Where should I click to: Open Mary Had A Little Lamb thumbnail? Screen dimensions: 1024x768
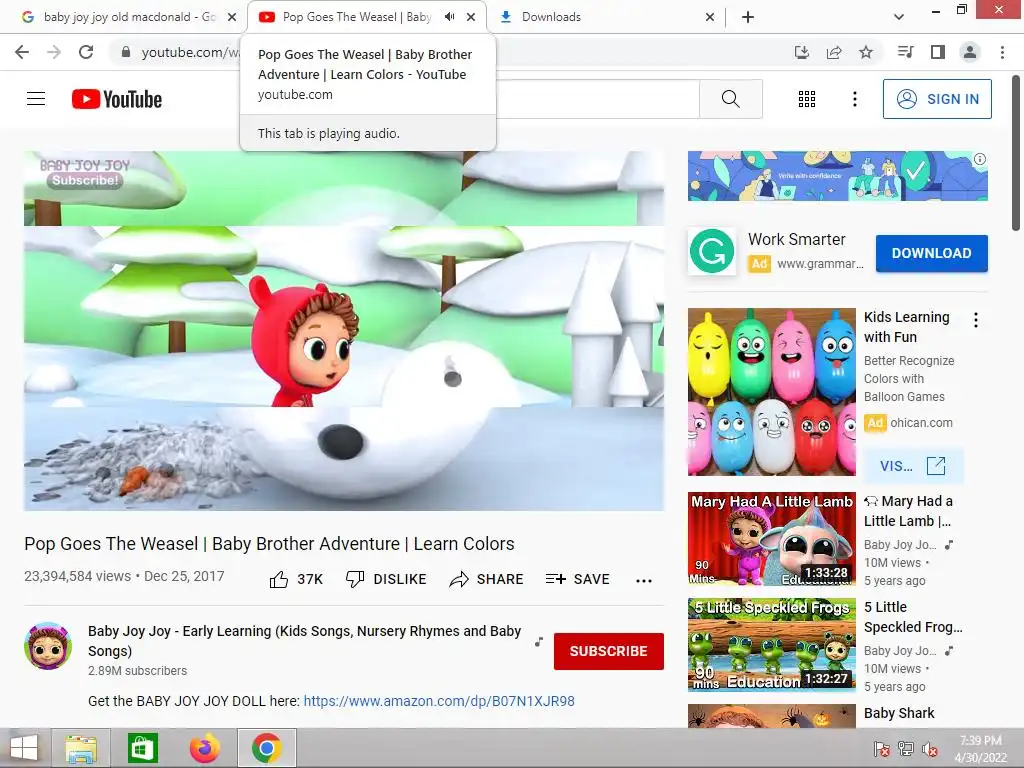771,539
